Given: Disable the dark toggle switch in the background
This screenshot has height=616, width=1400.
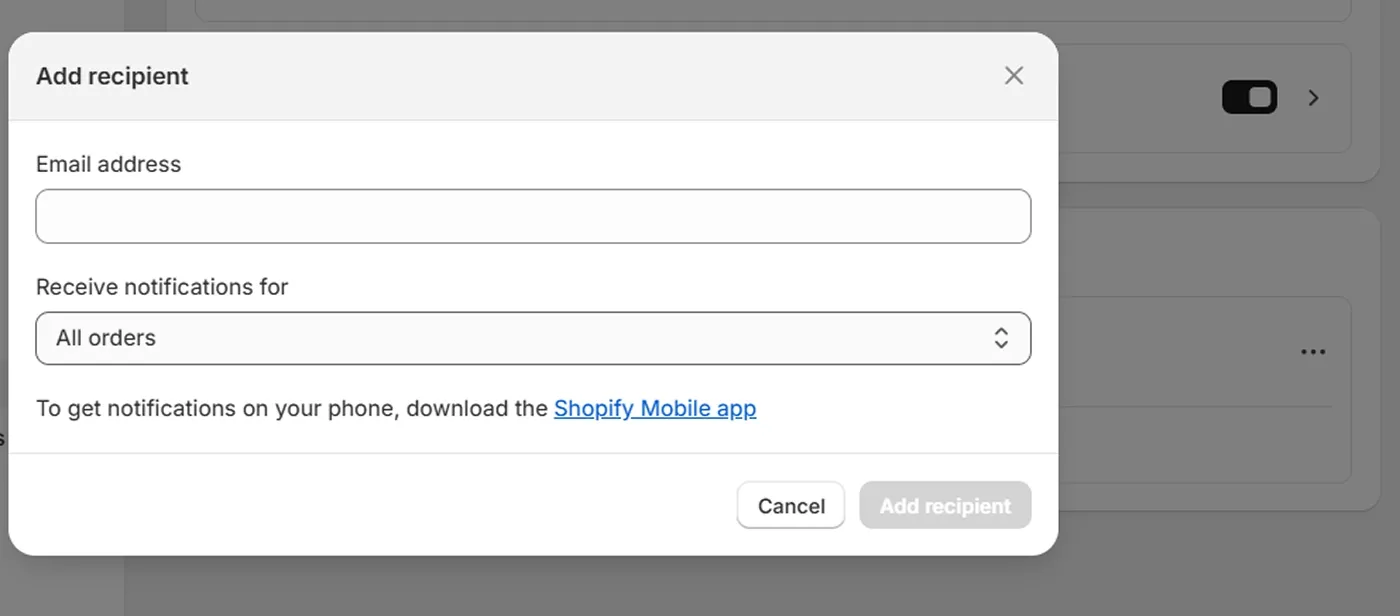Looking at the screenshot, I should pyautogui.click(x=1249, y=97).
